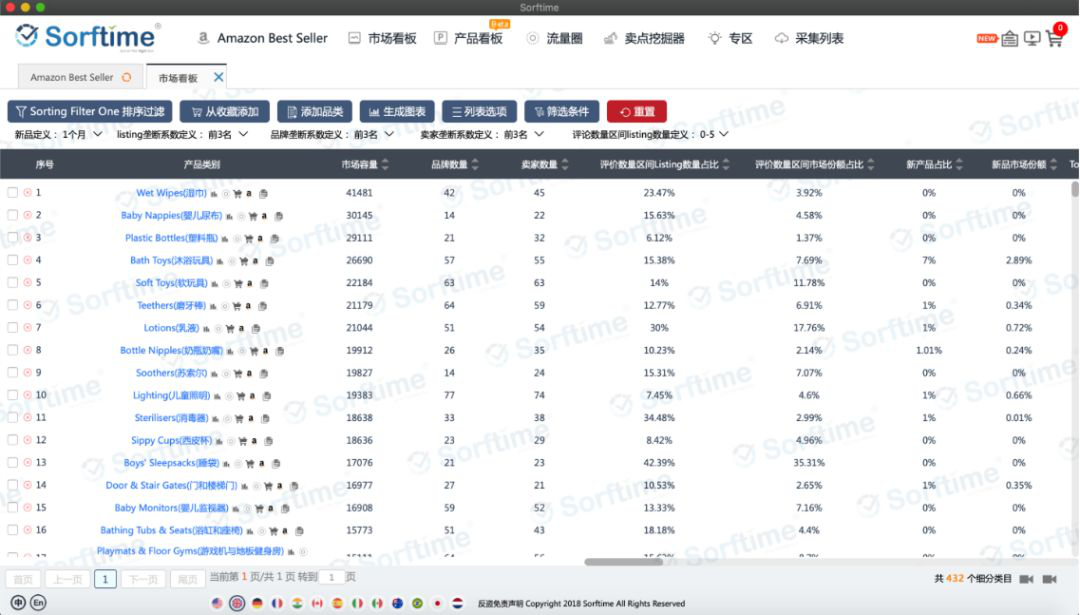This screenshot has width=1080, height=615.
Task: Open 卖点挖掘器 menu
Action: pos(645,39)
